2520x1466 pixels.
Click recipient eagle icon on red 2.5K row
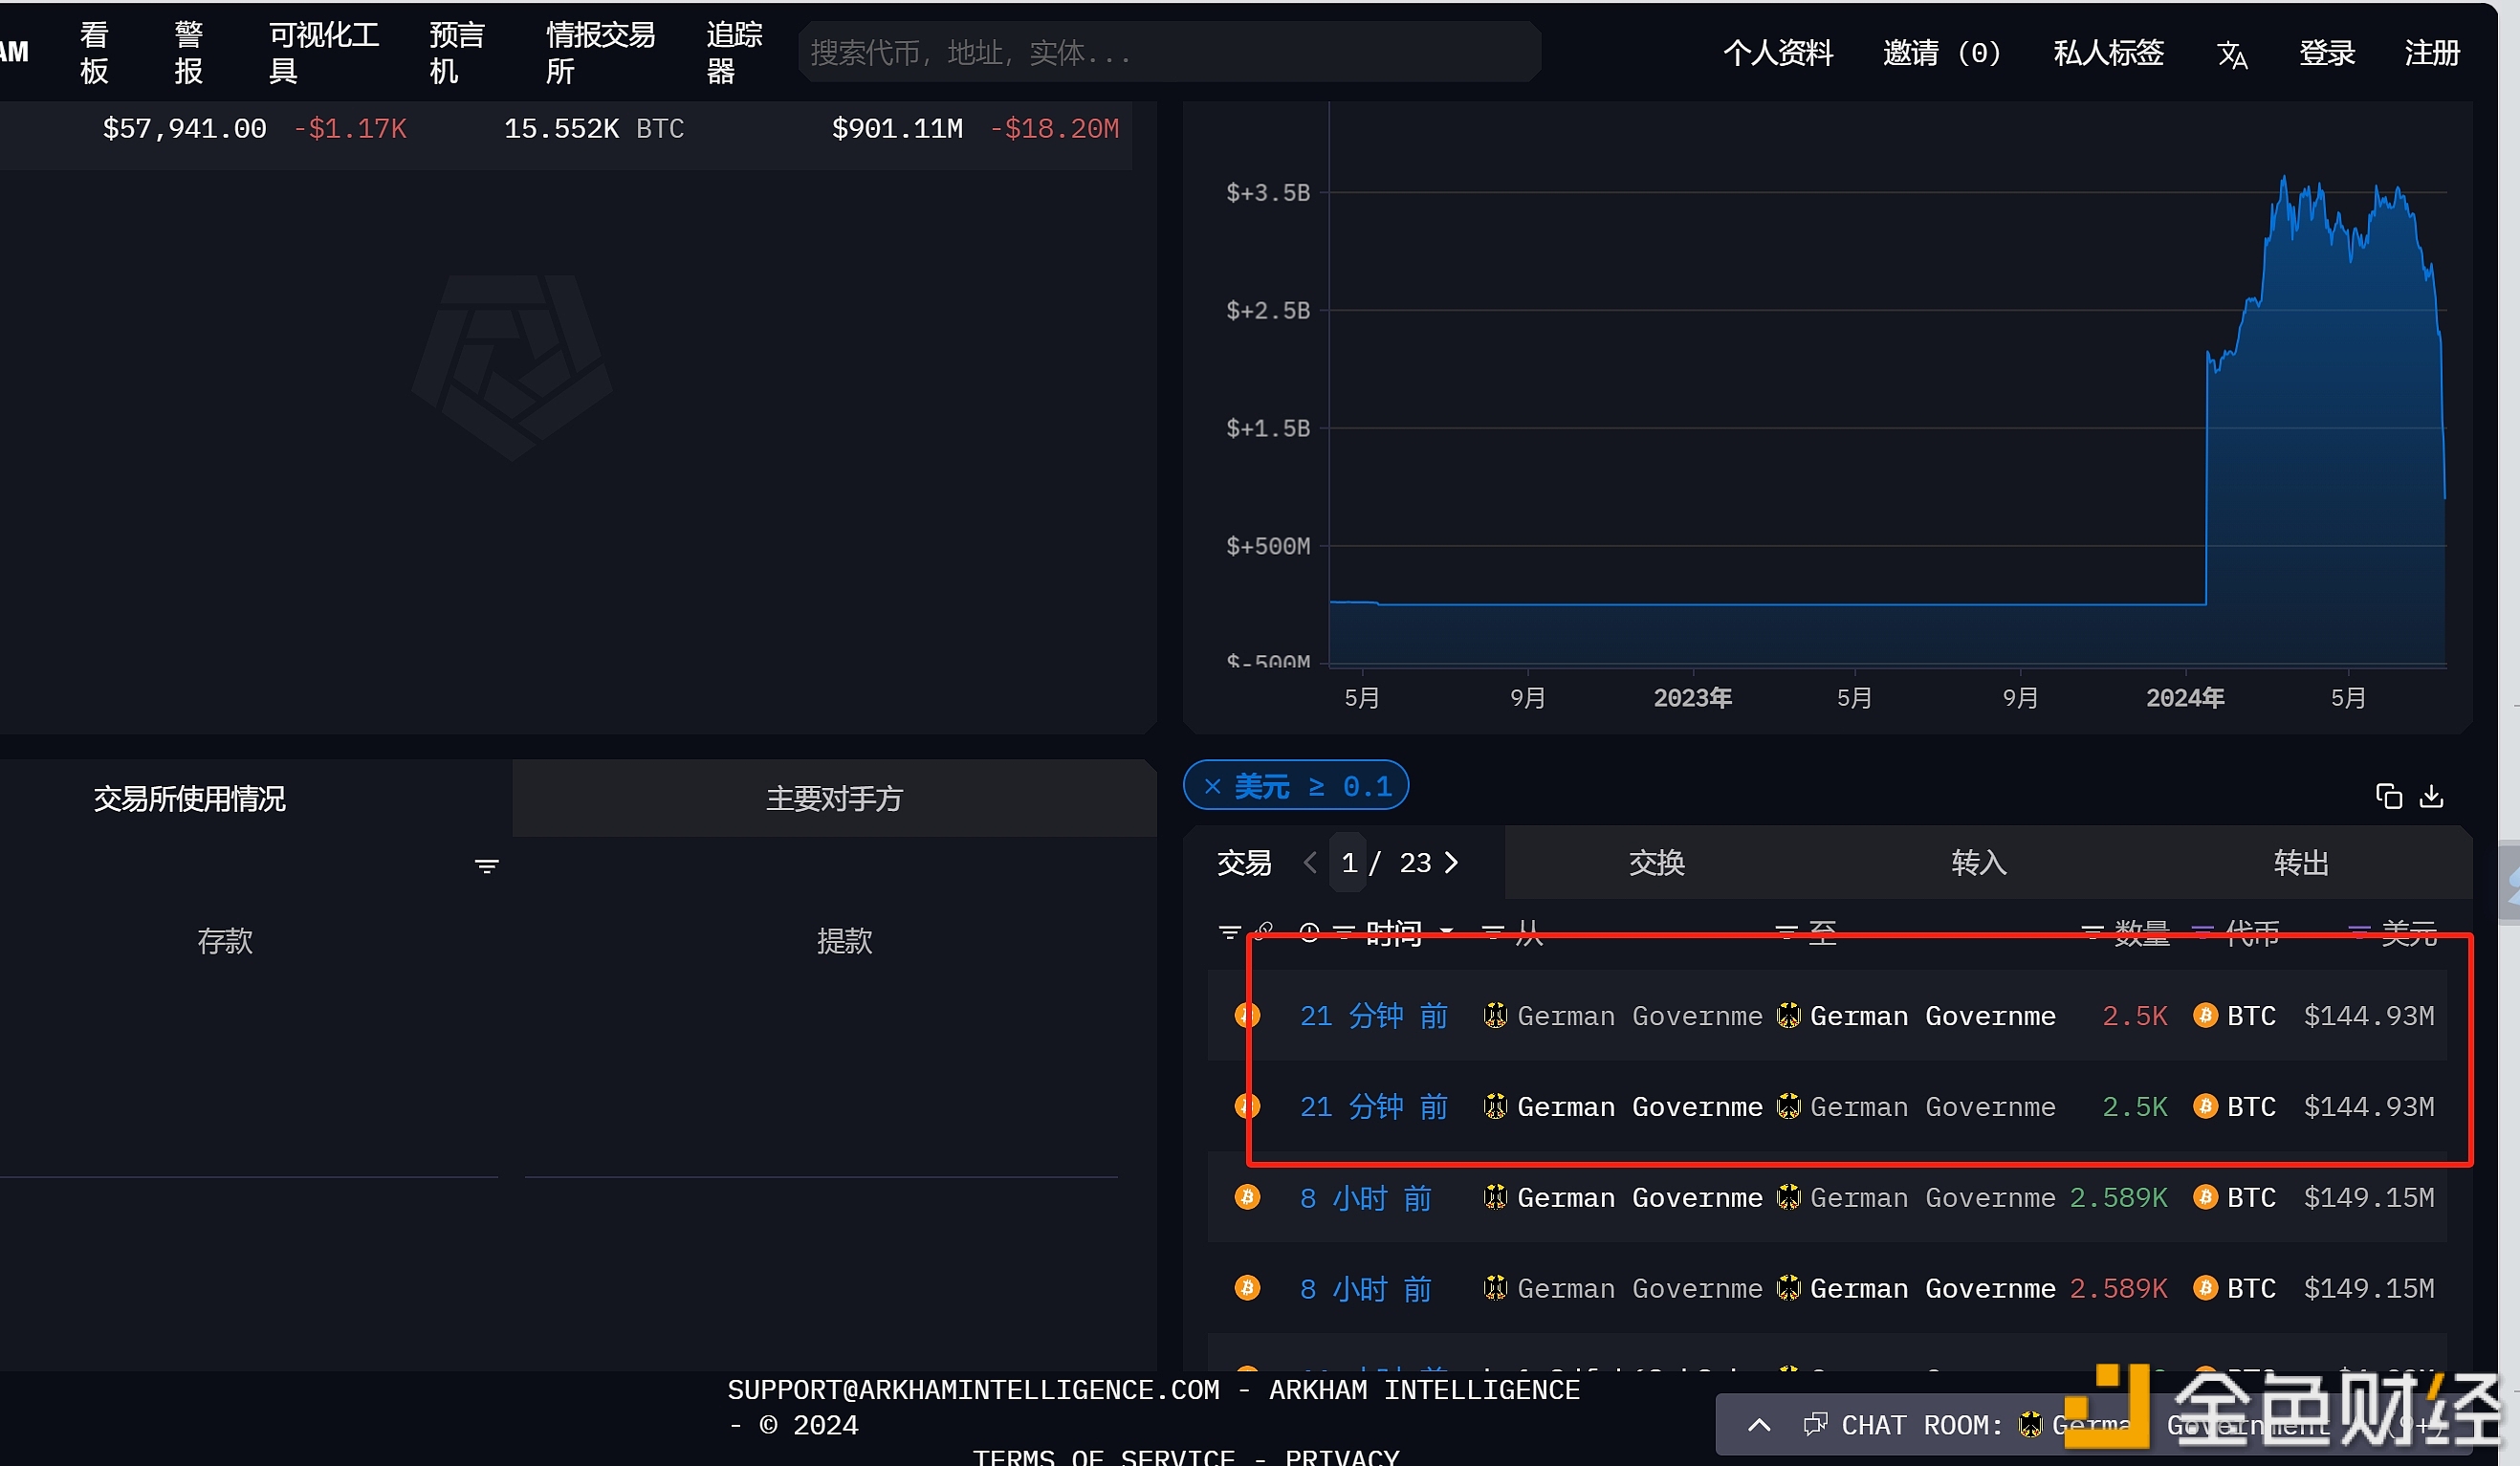(x=1788, y=1016)
